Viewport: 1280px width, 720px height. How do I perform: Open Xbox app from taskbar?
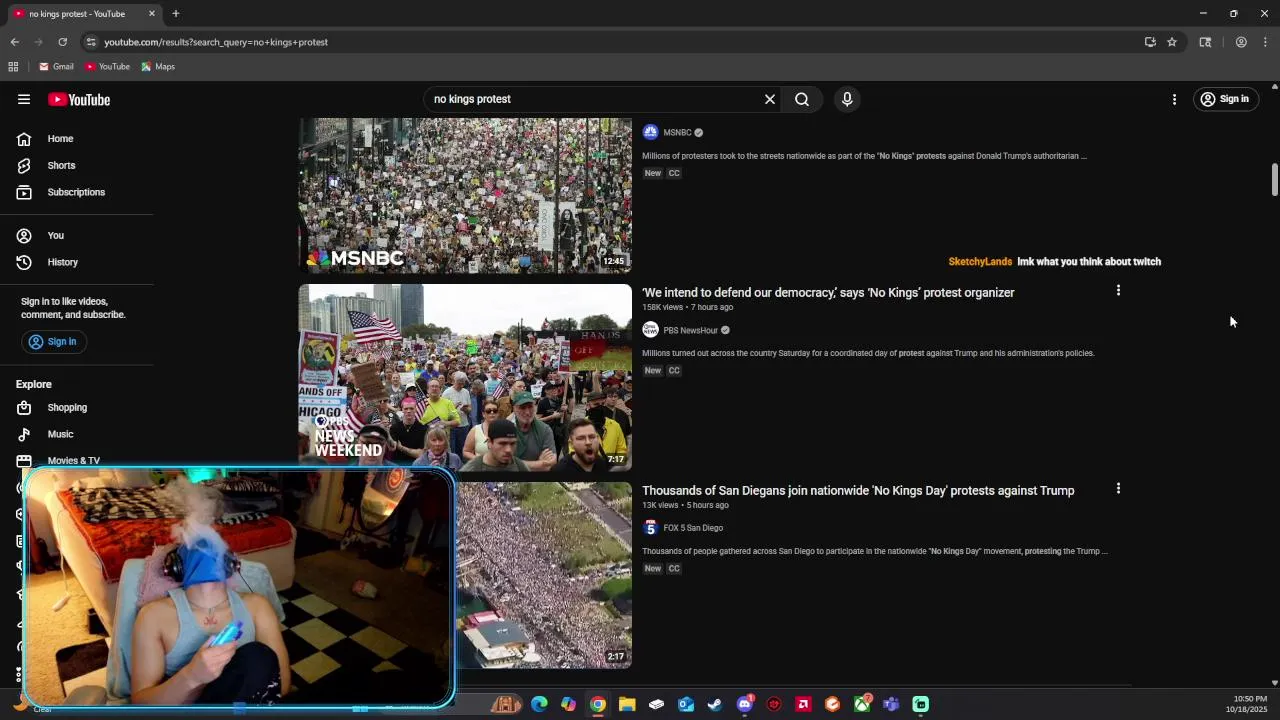[862, 704]
